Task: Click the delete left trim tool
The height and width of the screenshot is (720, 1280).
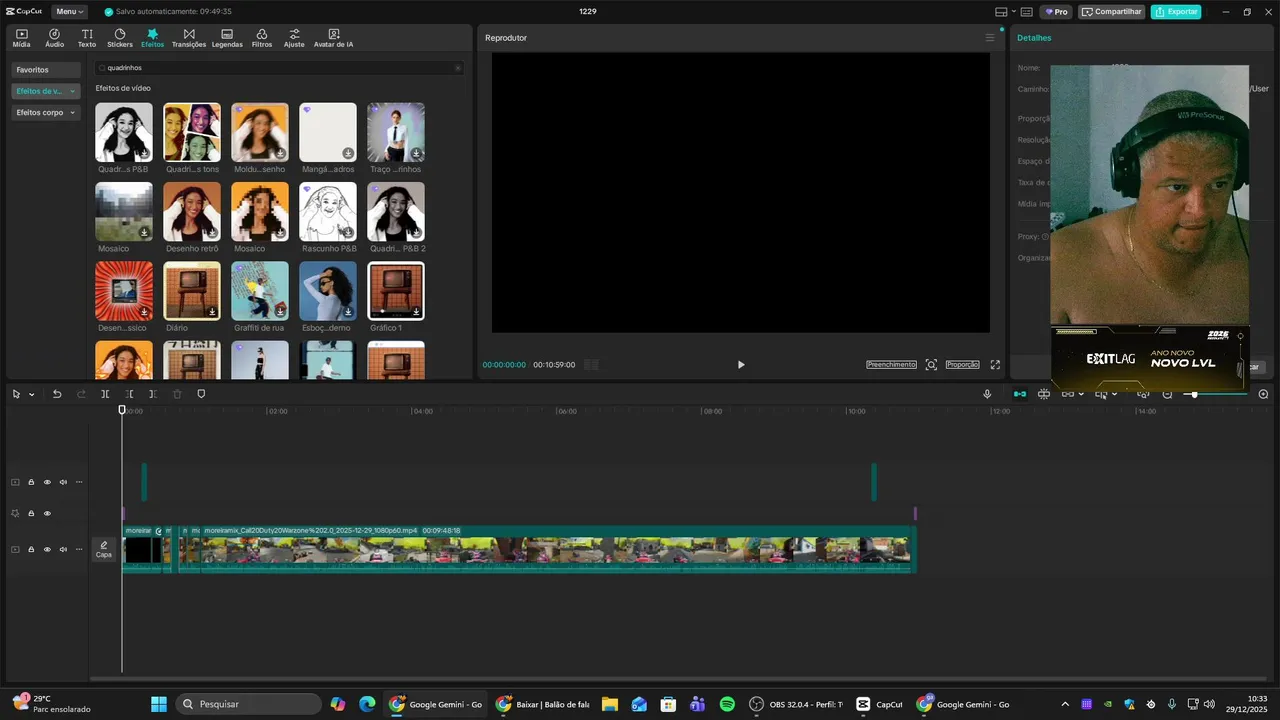Action: pos(129,394)
